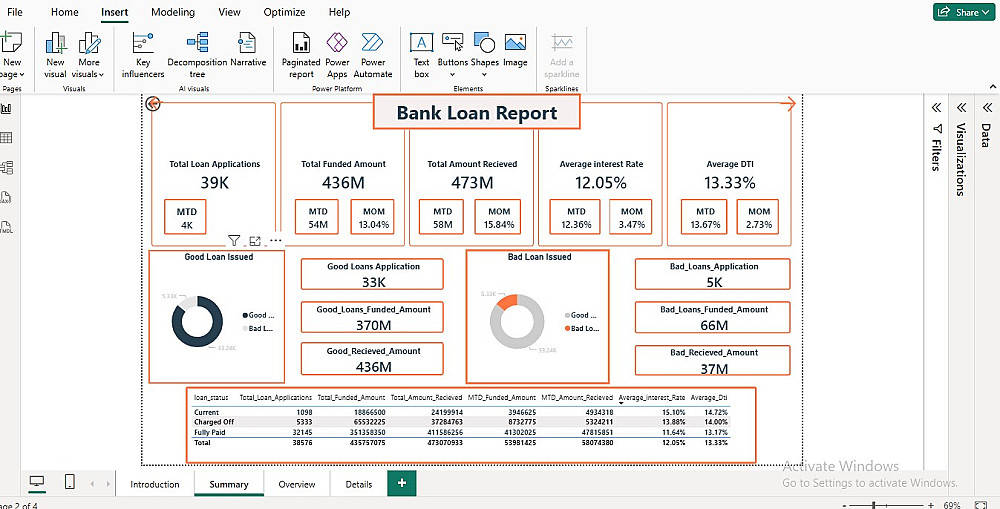Viewport: 1000px width, 509px height.
Task: Click the Share button
Action: click(964, 12)
